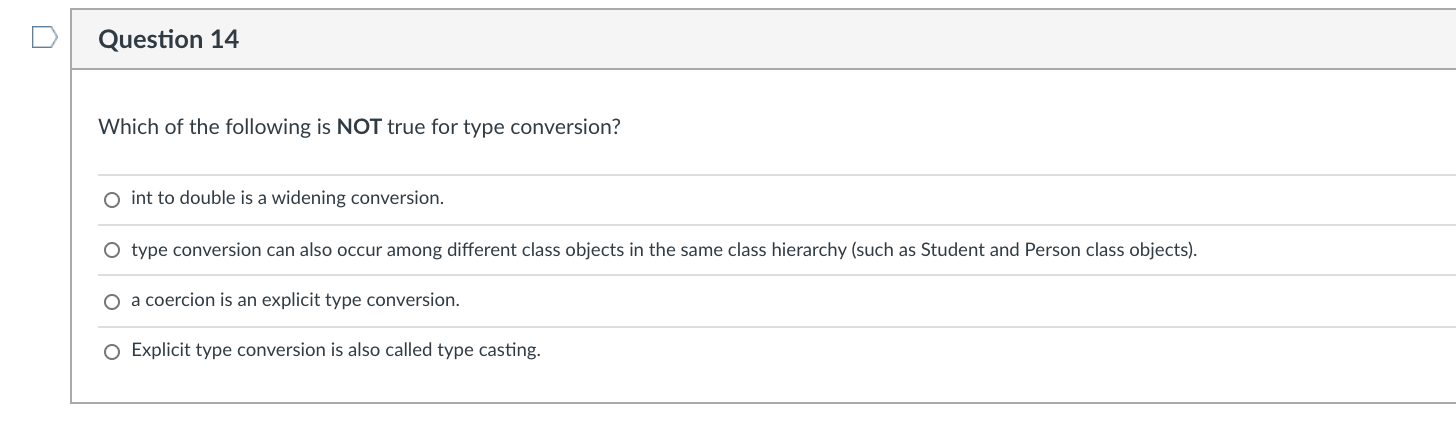Click the phrase 'type casting' in the last answer

(489, 351)
